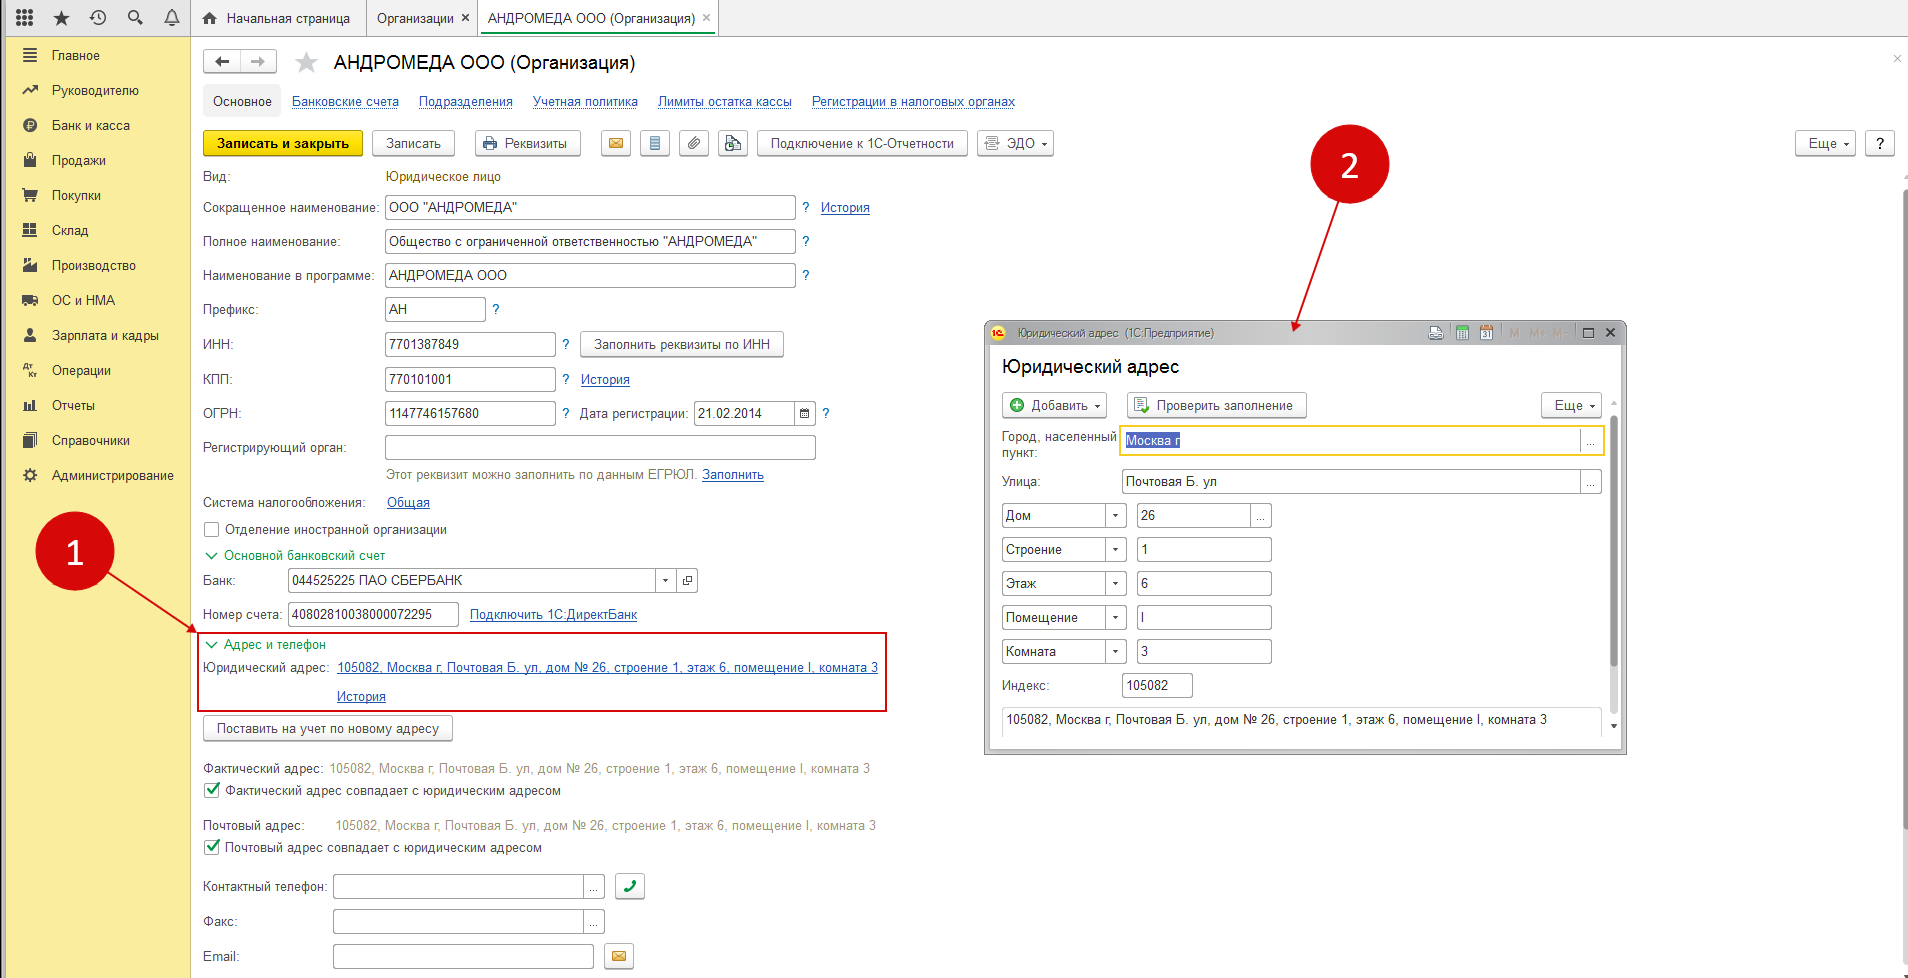Image resolution: width=1908 pixels, height=978 pixels.
Task: Open calendar icon in address window title
Action: pos(1487,333)
